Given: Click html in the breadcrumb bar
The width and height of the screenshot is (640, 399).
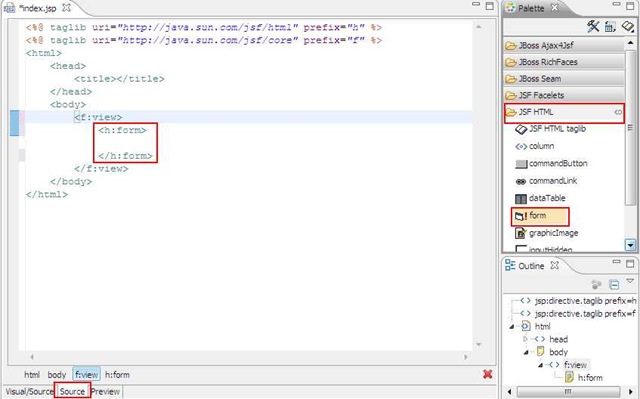Looking at the screenshot, I should (x=32, y=375).
